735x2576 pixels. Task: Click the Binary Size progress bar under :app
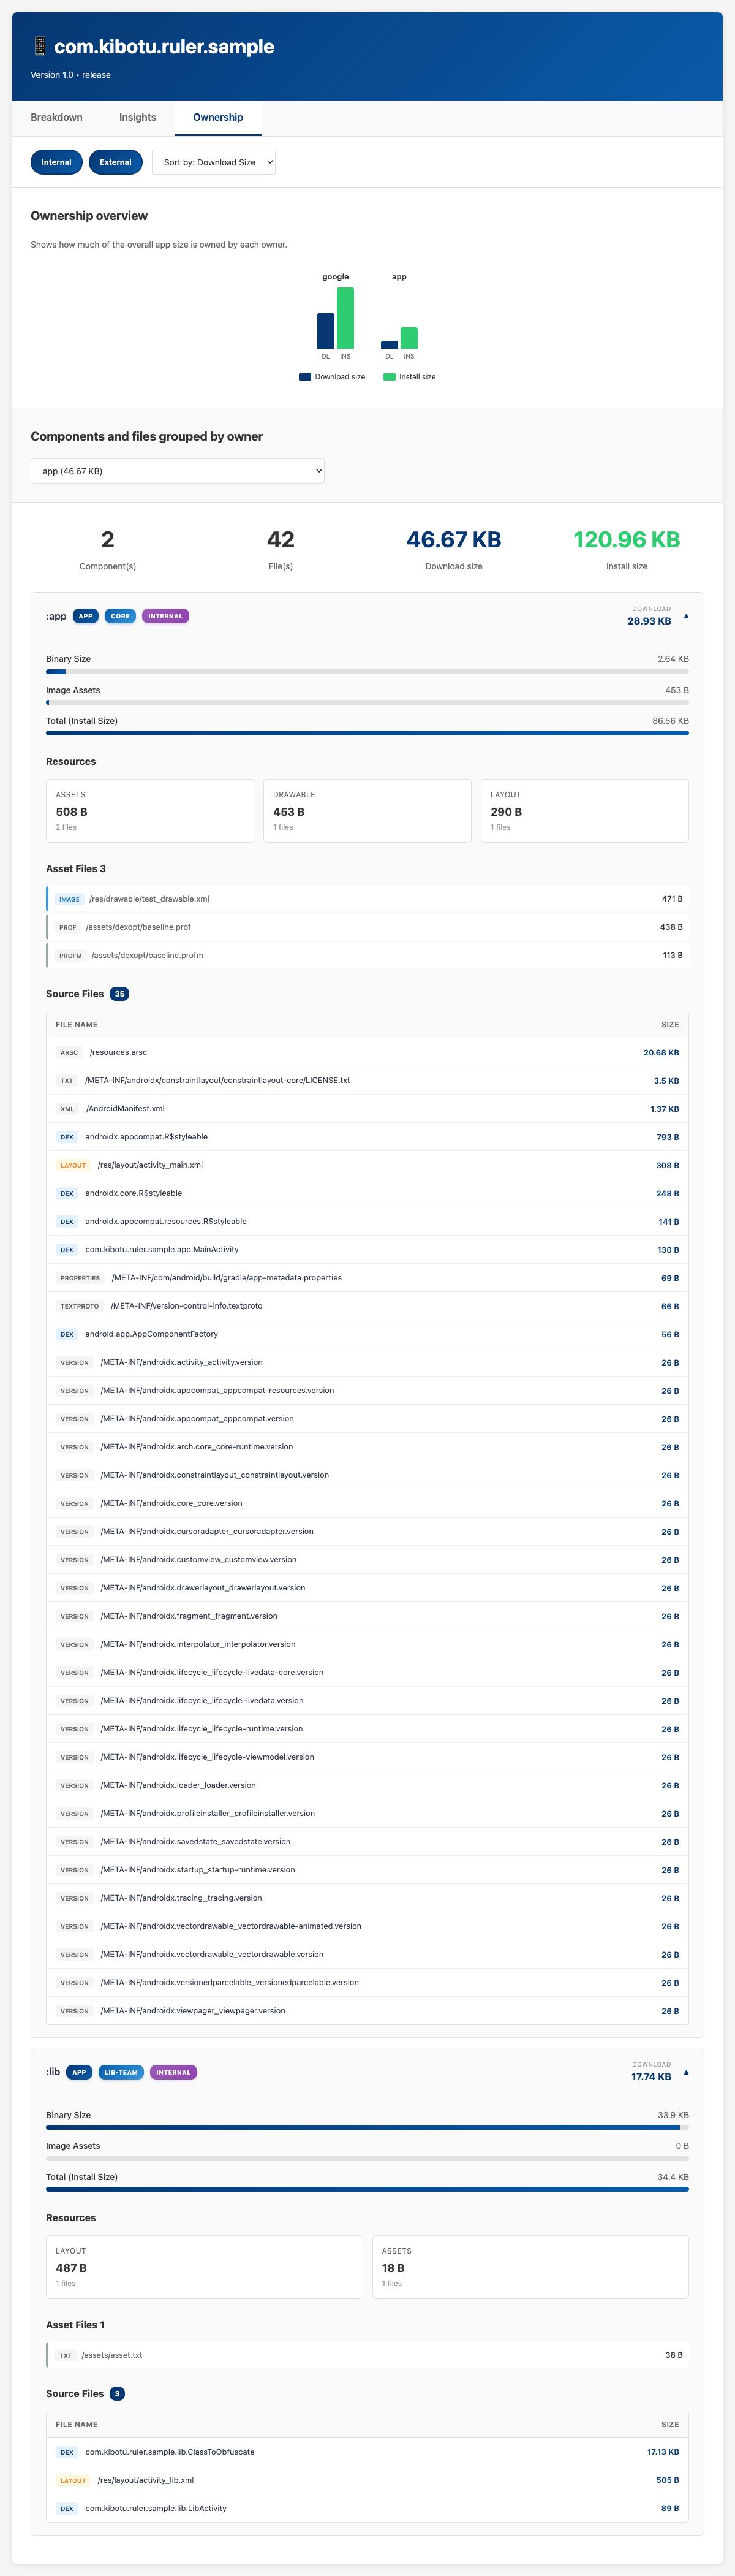point(367,672)
